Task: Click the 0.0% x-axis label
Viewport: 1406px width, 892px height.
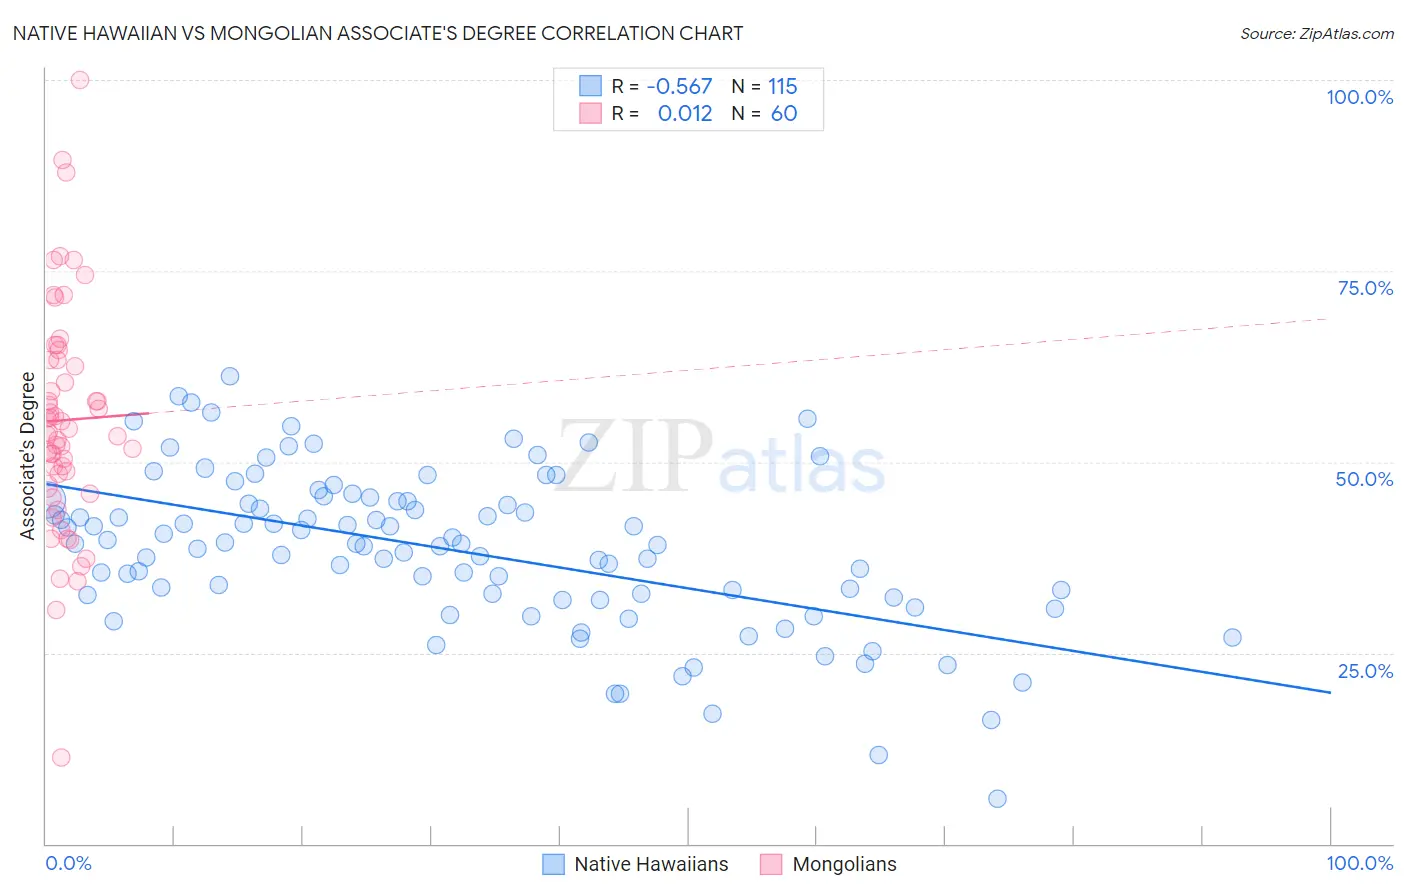Action: pos(68,863)
